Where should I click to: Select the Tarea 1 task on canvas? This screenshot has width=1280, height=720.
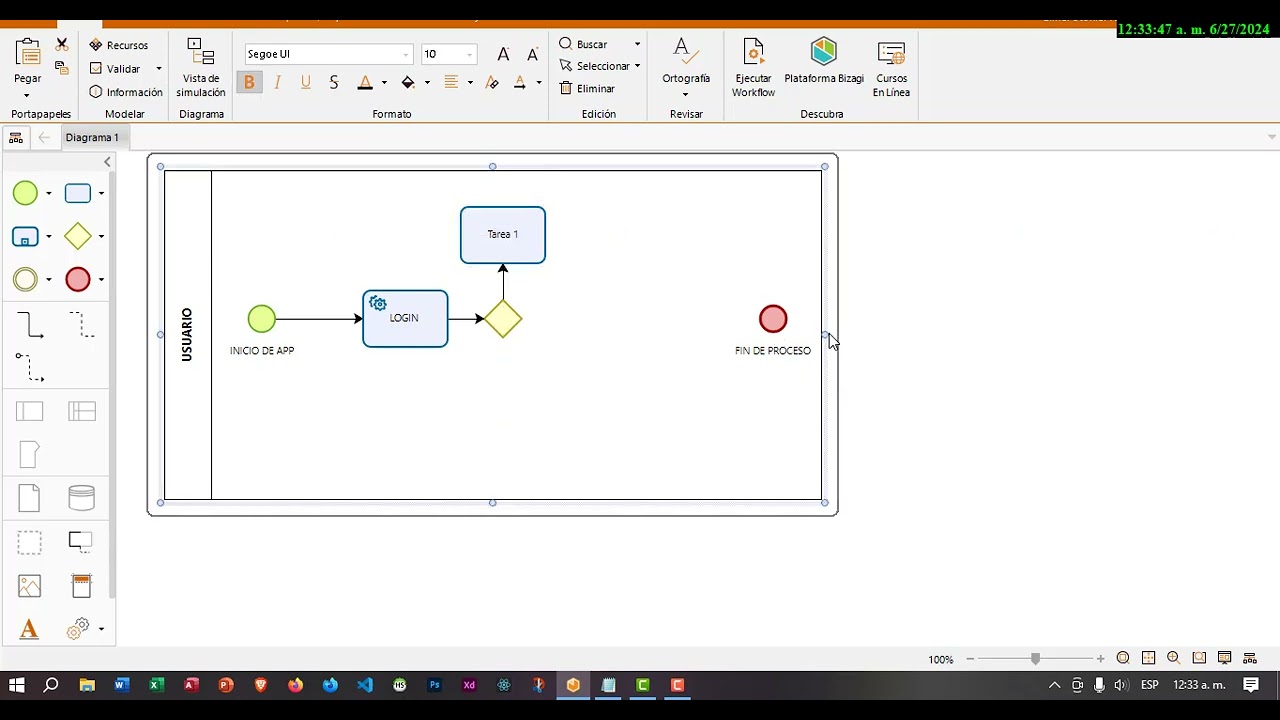[503, 235]
